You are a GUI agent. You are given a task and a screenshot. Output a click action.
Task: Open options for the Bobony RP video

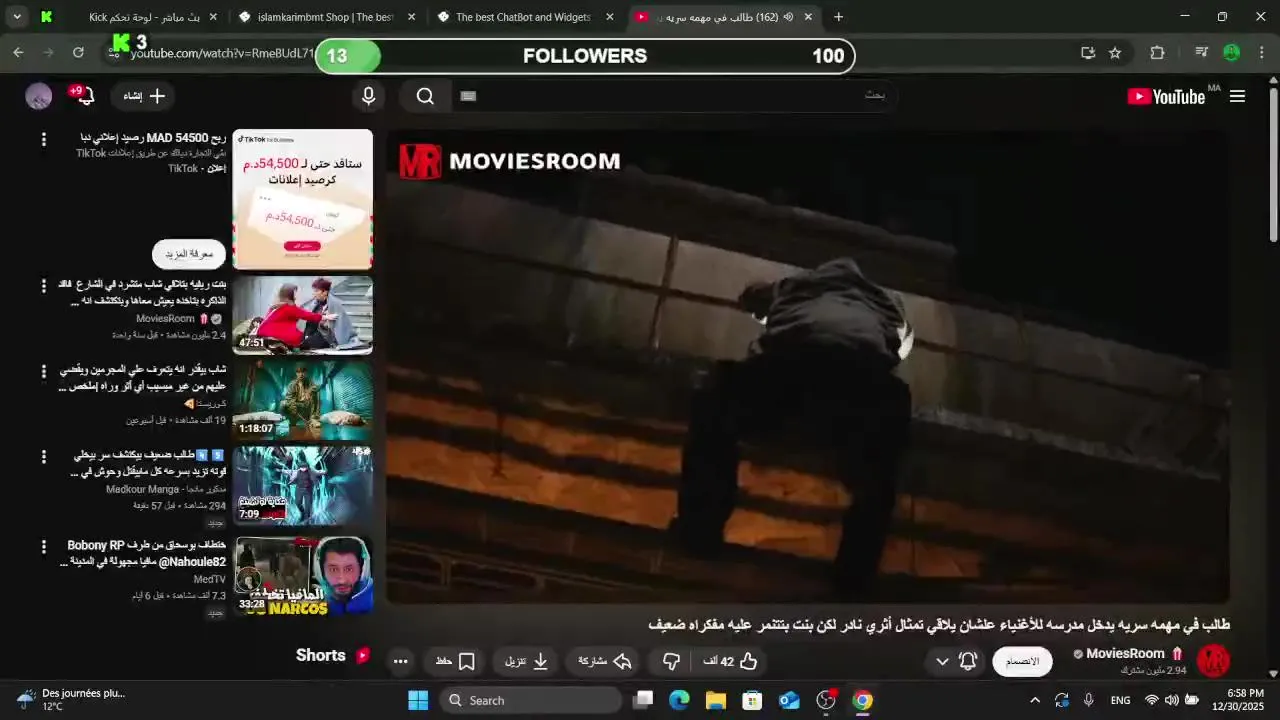point(43,547)
